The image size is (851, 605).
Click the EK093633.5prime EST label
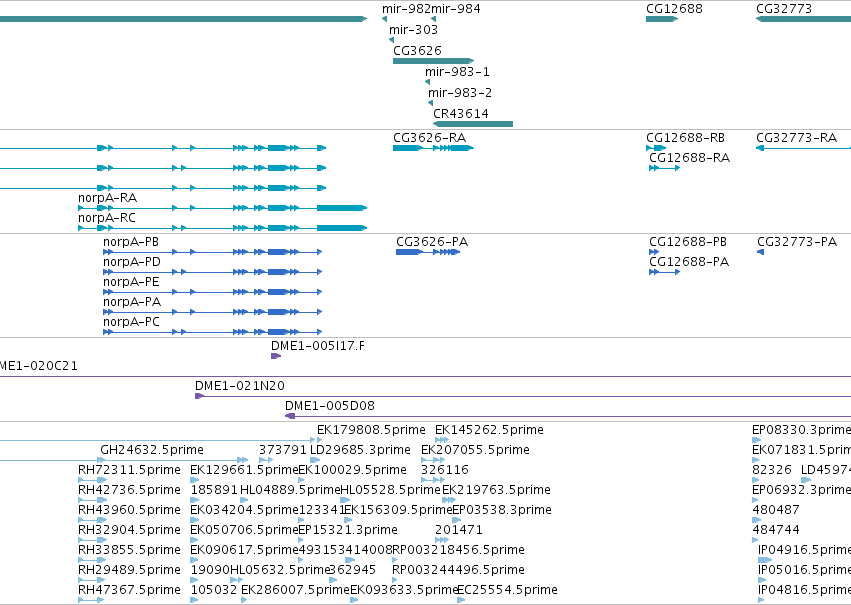404,591
